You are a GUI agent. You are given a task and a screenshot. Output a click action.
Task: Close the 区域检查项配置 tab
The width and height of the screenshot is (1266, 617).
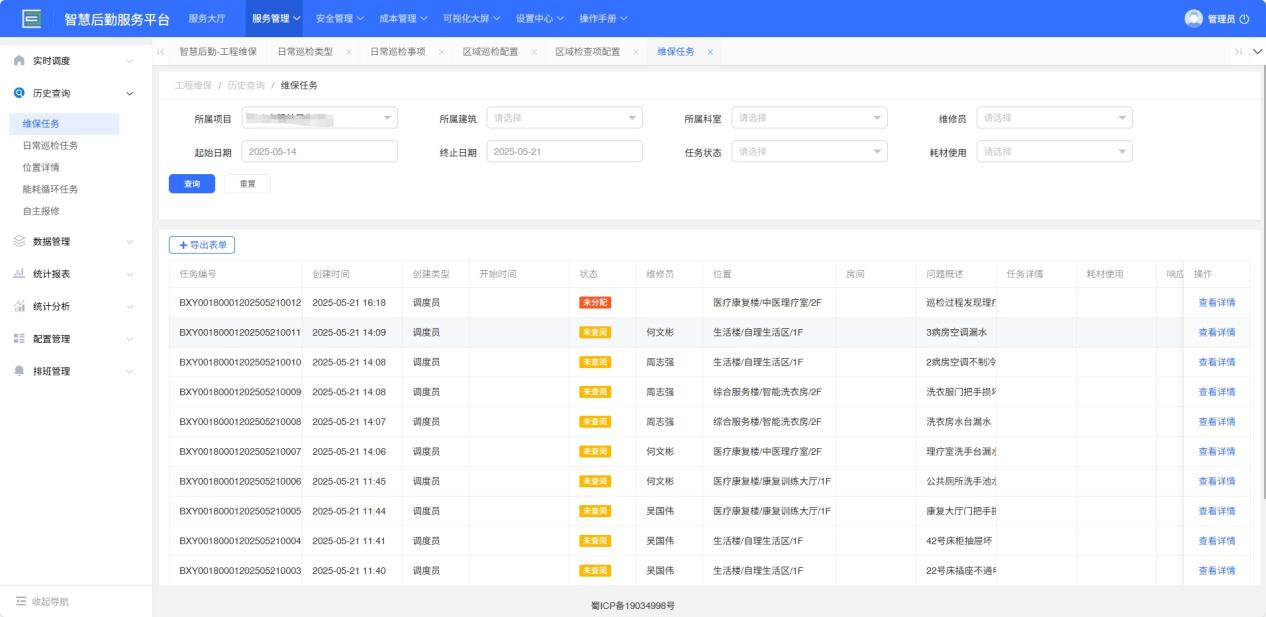[x=636, y=52]
